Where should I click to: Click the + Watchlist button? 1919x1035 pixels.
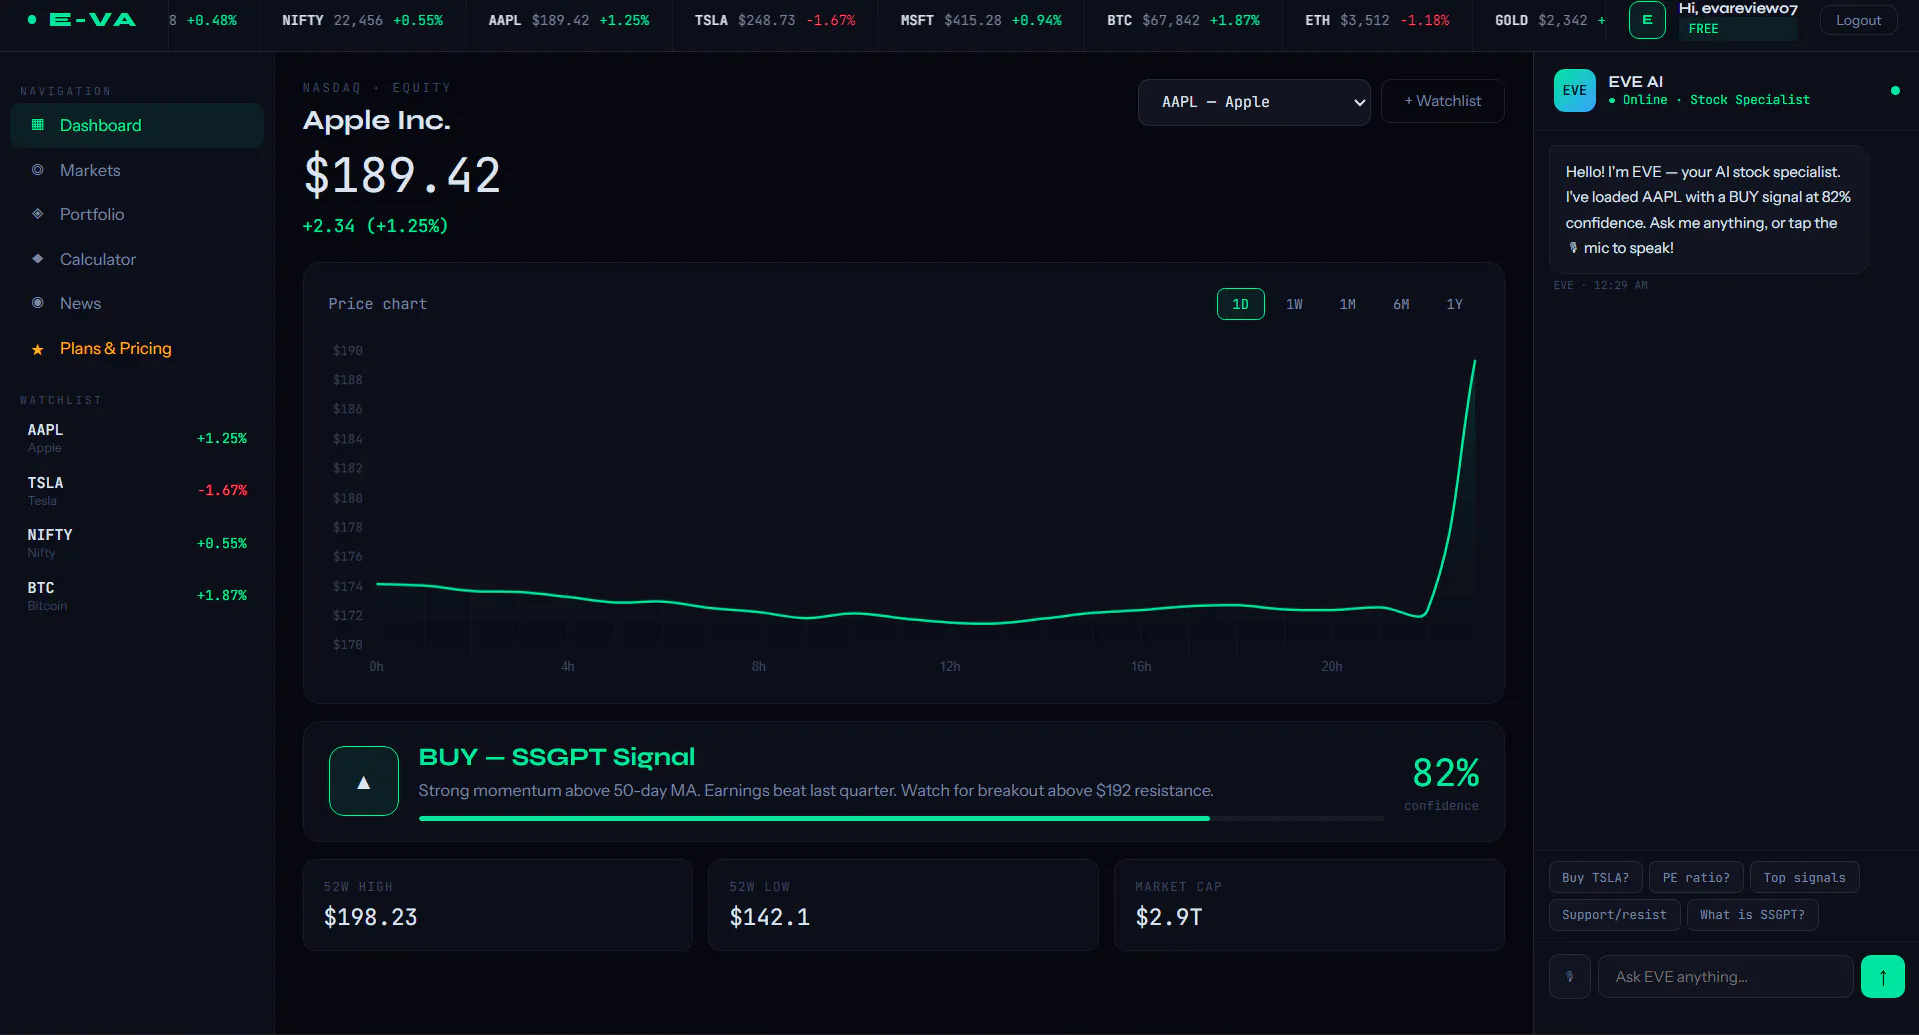[x=1443, y=101]
